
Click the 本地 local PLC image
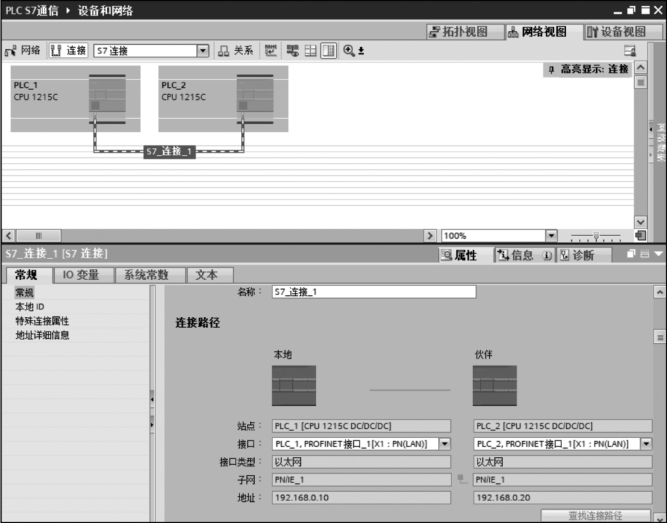pyautogui.click(x=294, y=386)
